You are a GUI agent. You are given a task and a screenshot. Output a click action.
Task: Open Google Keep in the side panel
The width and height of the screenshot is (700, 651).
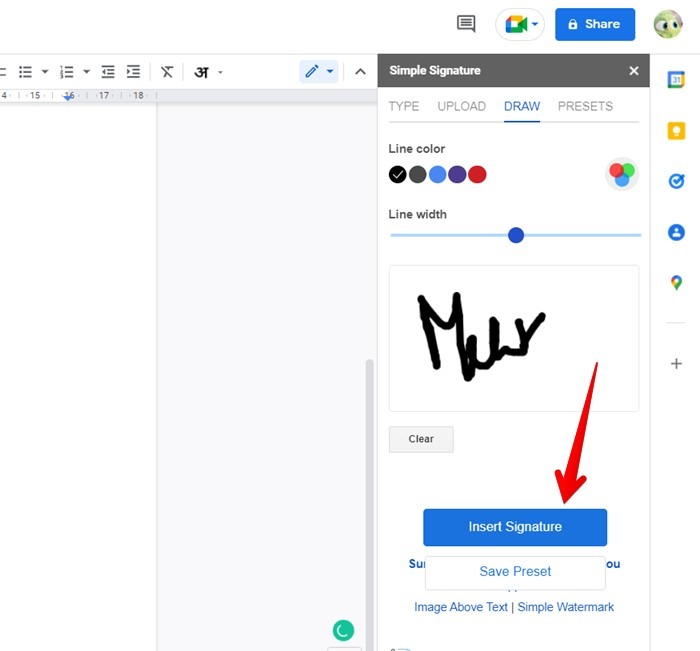(x=676, y=131)
